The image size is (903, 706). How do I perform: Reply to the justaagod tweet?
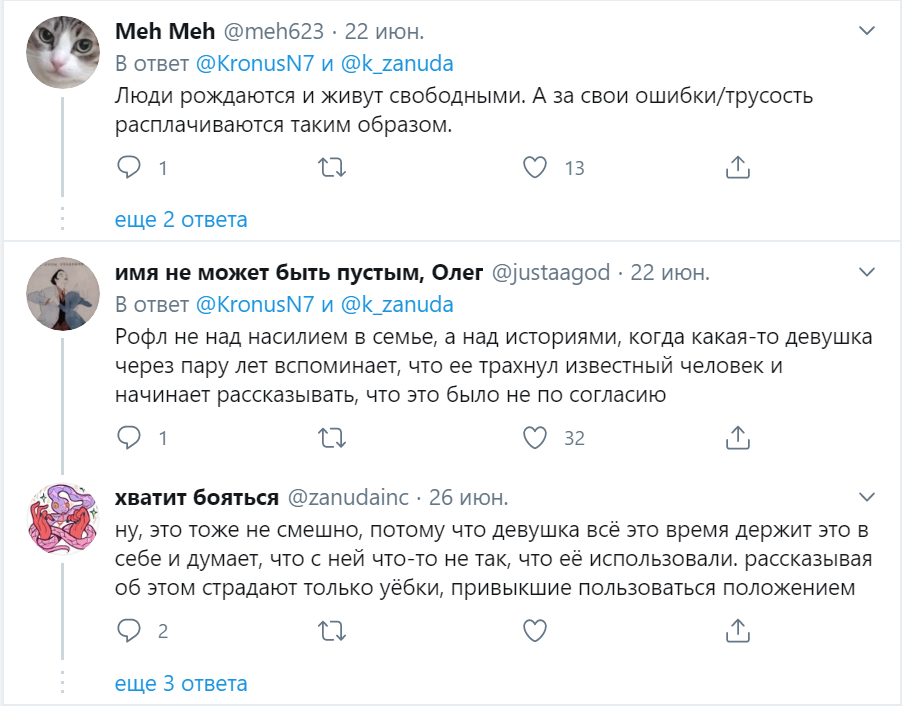[x=130, y=437]
